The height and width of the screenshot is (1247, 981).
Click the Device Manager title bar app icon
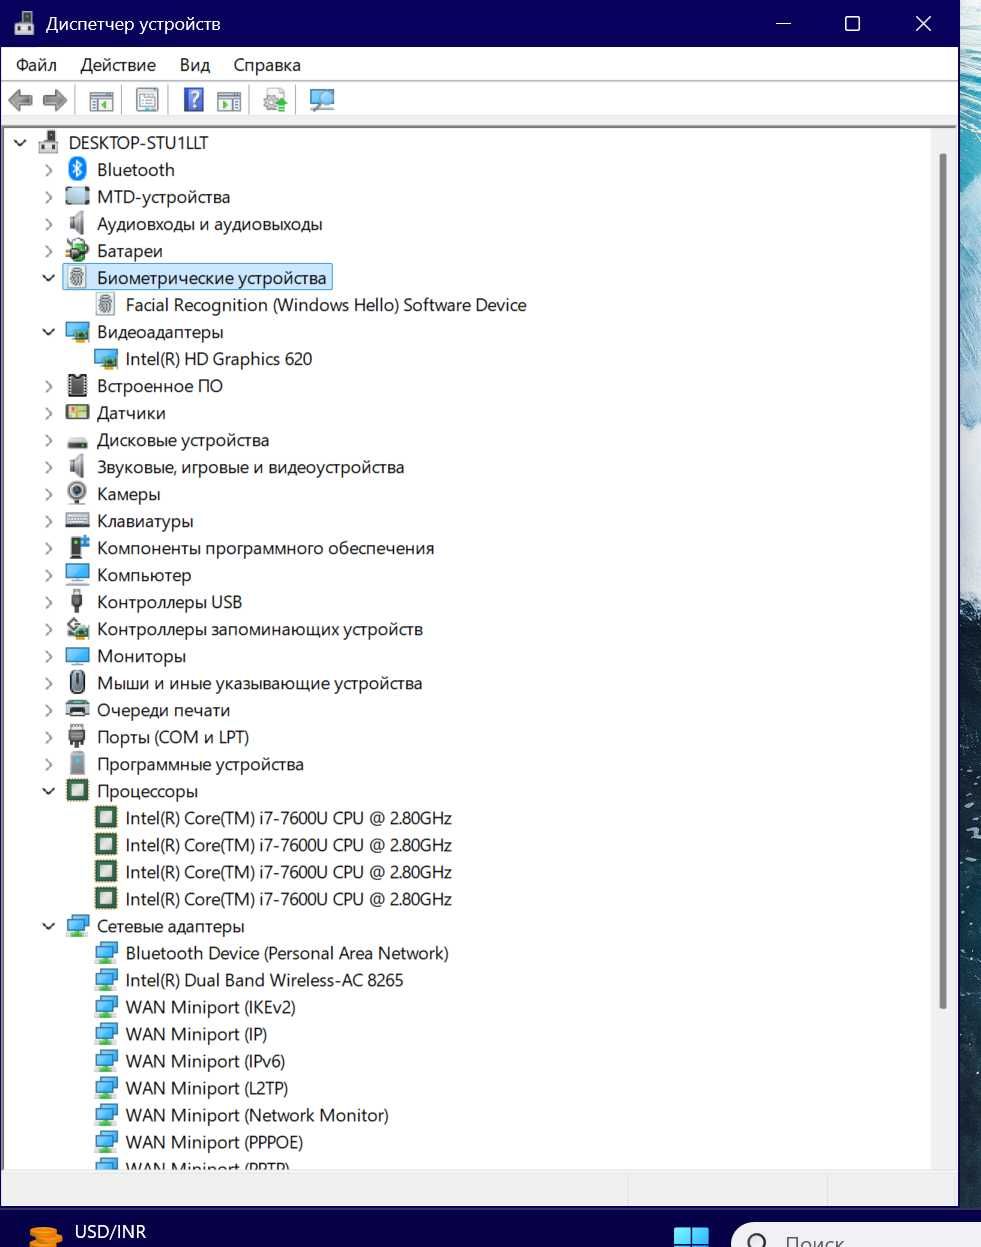(x=24, y=23)
